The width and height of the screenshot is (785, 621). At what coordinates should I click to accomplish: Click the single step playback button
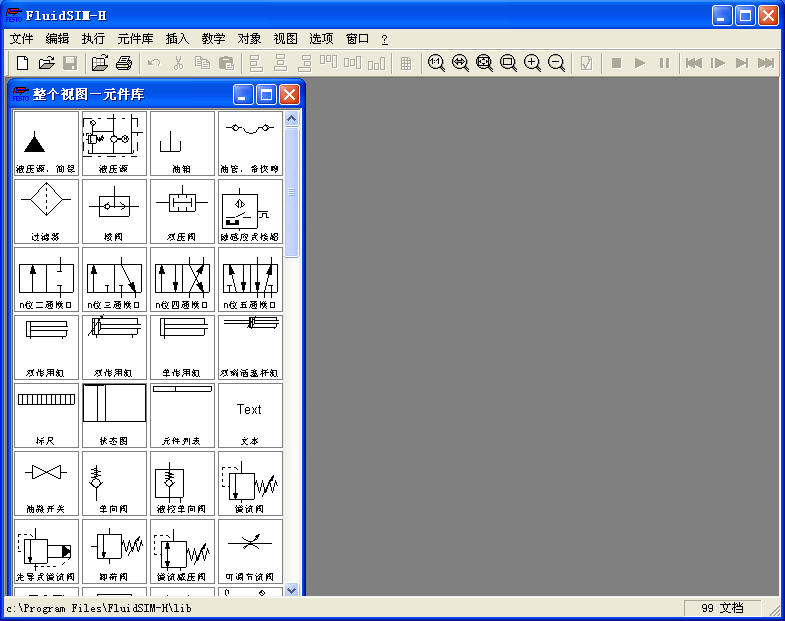[x=717, y=63]
